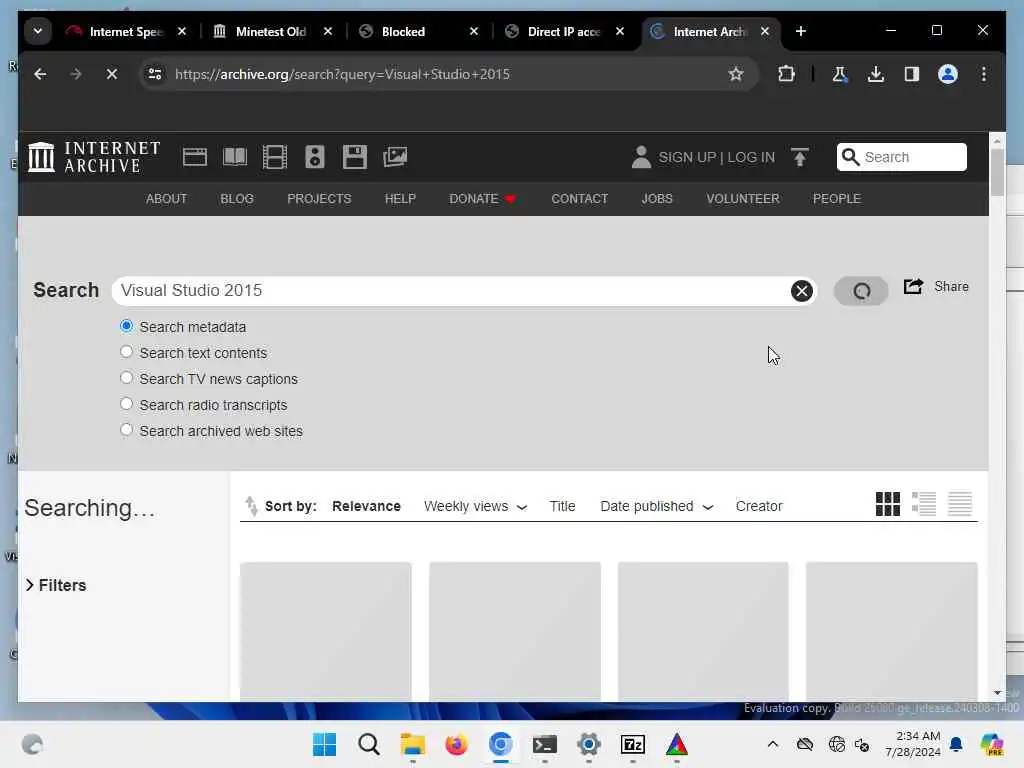Expand the Donate menu item
The image size is (1024, 768).
pyautogui.click(x=482, y=199)
